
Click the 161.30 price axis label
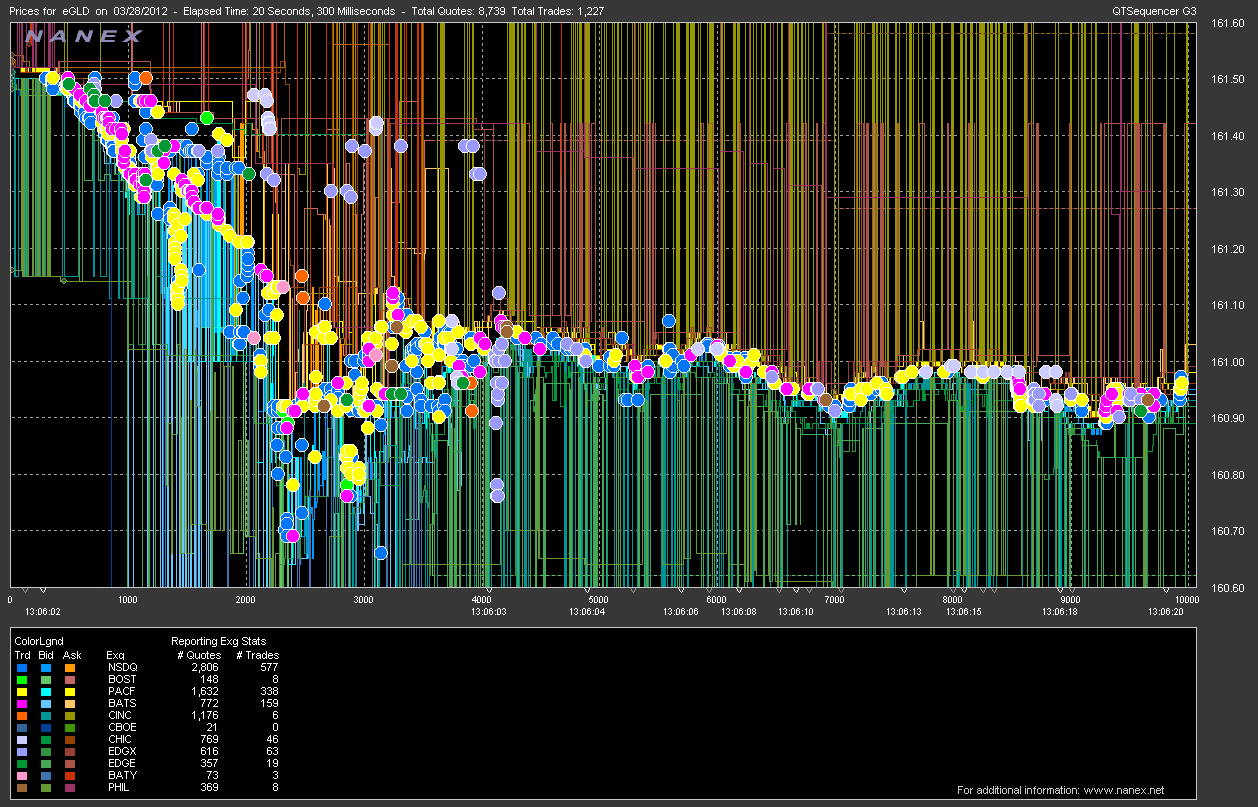[1226, 192]
